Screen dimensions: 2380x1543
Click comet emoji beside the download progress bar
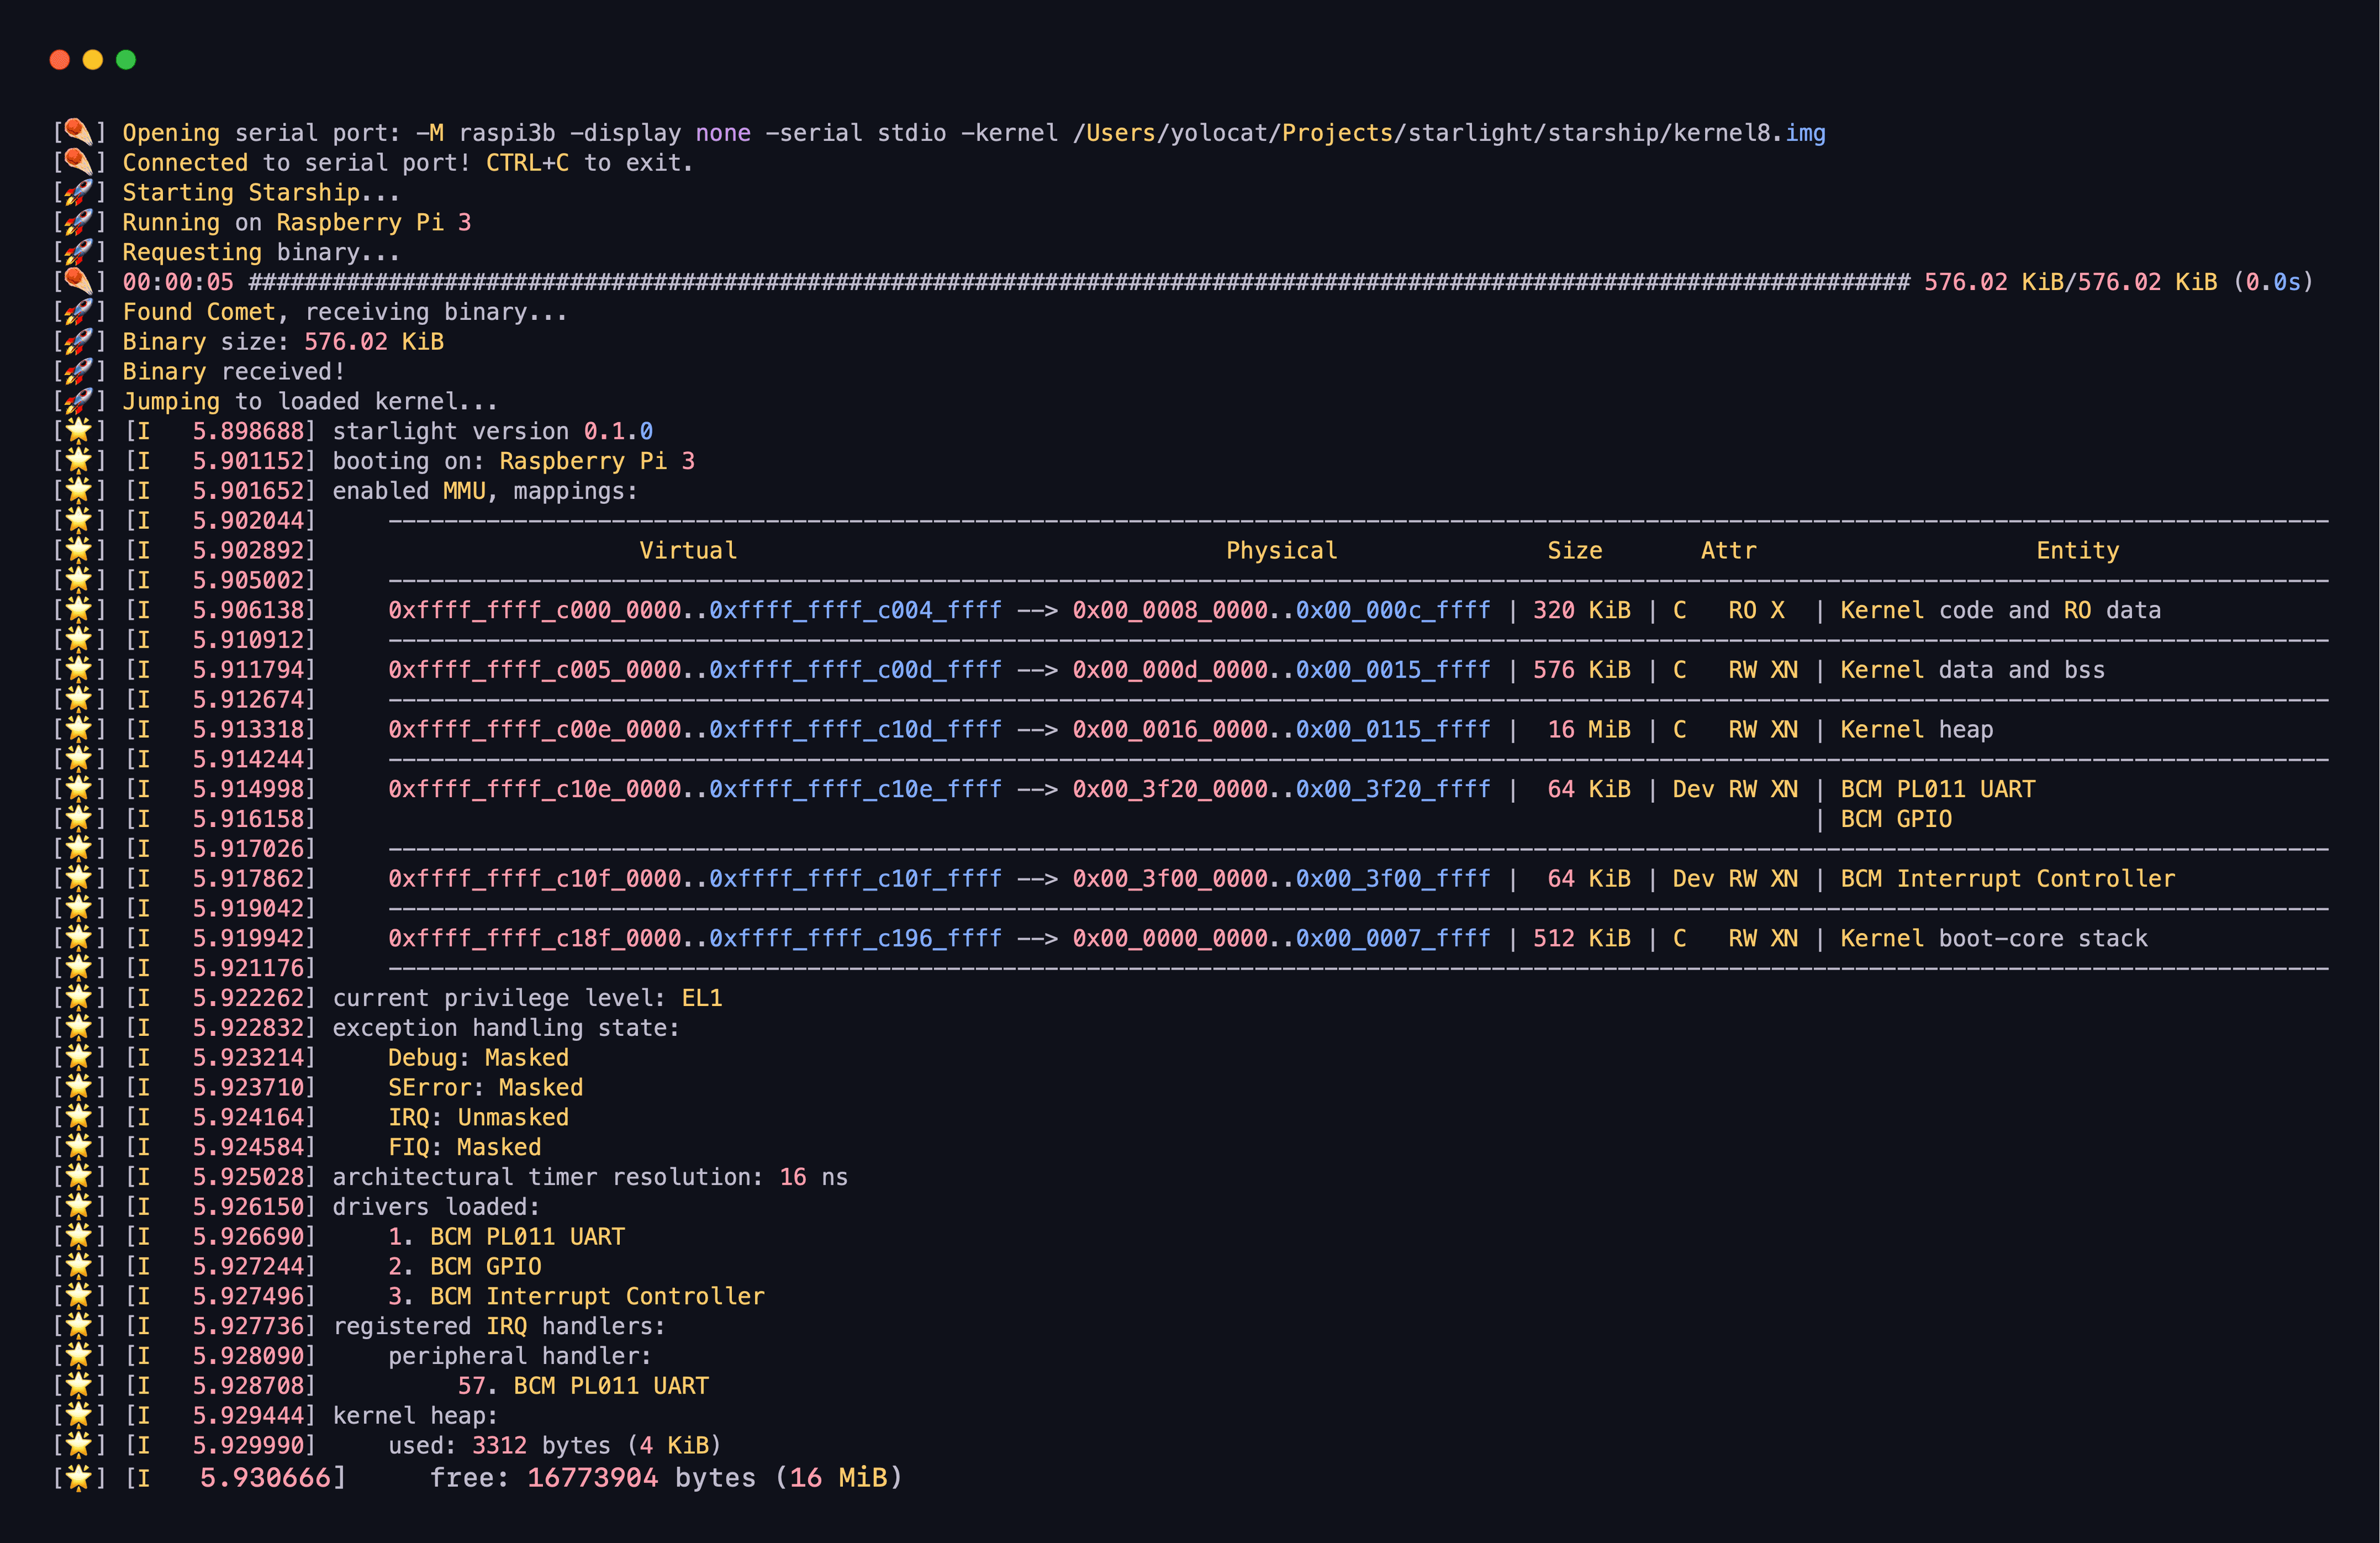click(x=78, y=282)
